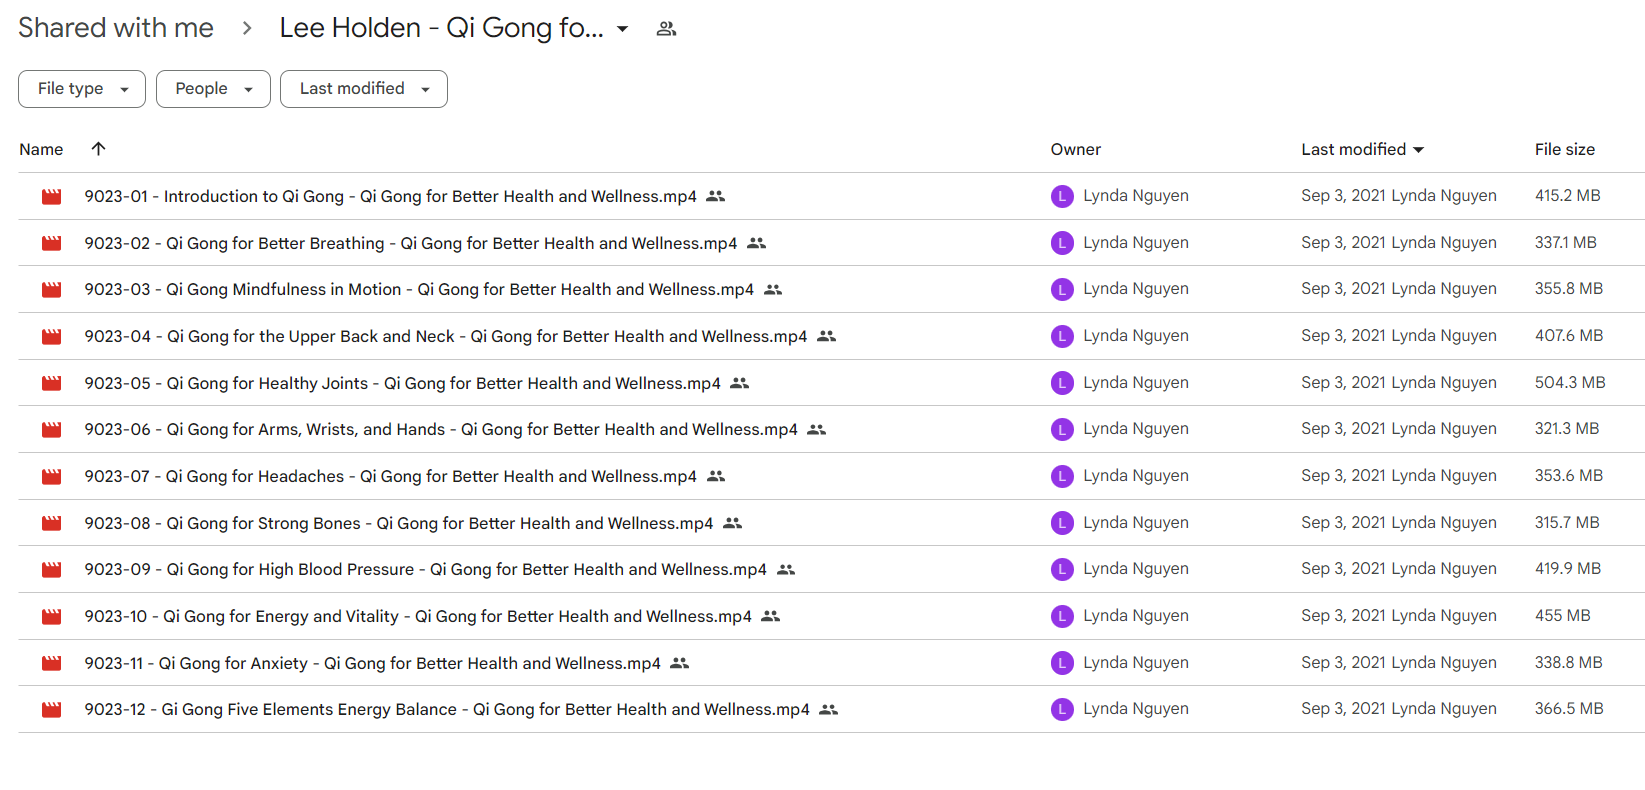Click shared icon on 9023-10 Energy and Vitality row

point(771,616)
